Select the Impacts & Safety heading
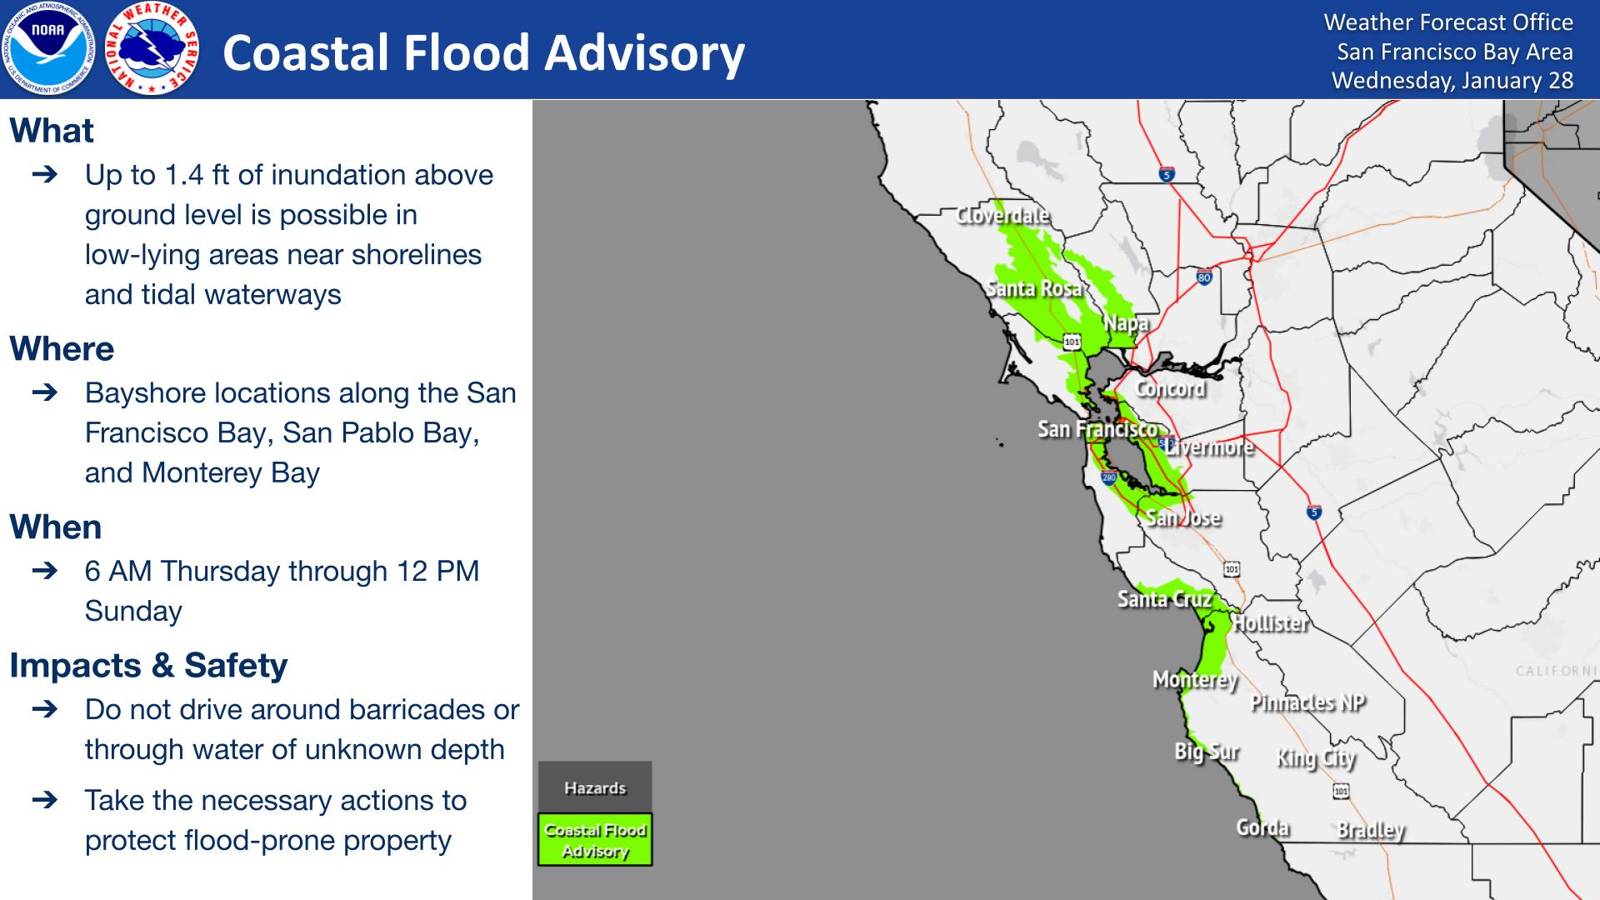Viewport: 1600px width, 900px height. click(x=149, y=665)
